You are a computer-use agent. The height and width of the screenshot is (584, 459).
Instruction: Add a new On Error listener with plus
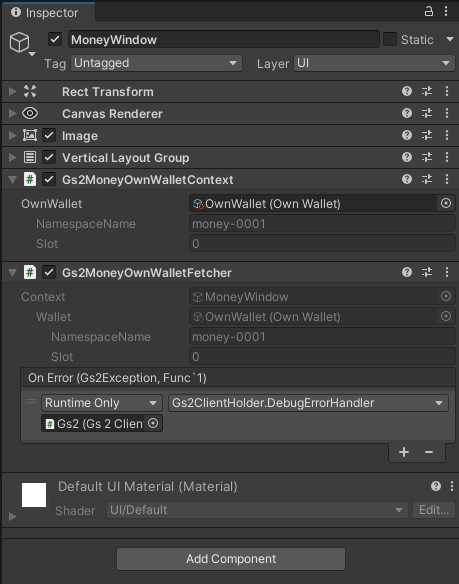pyautogui.click(x=404, y=452)
